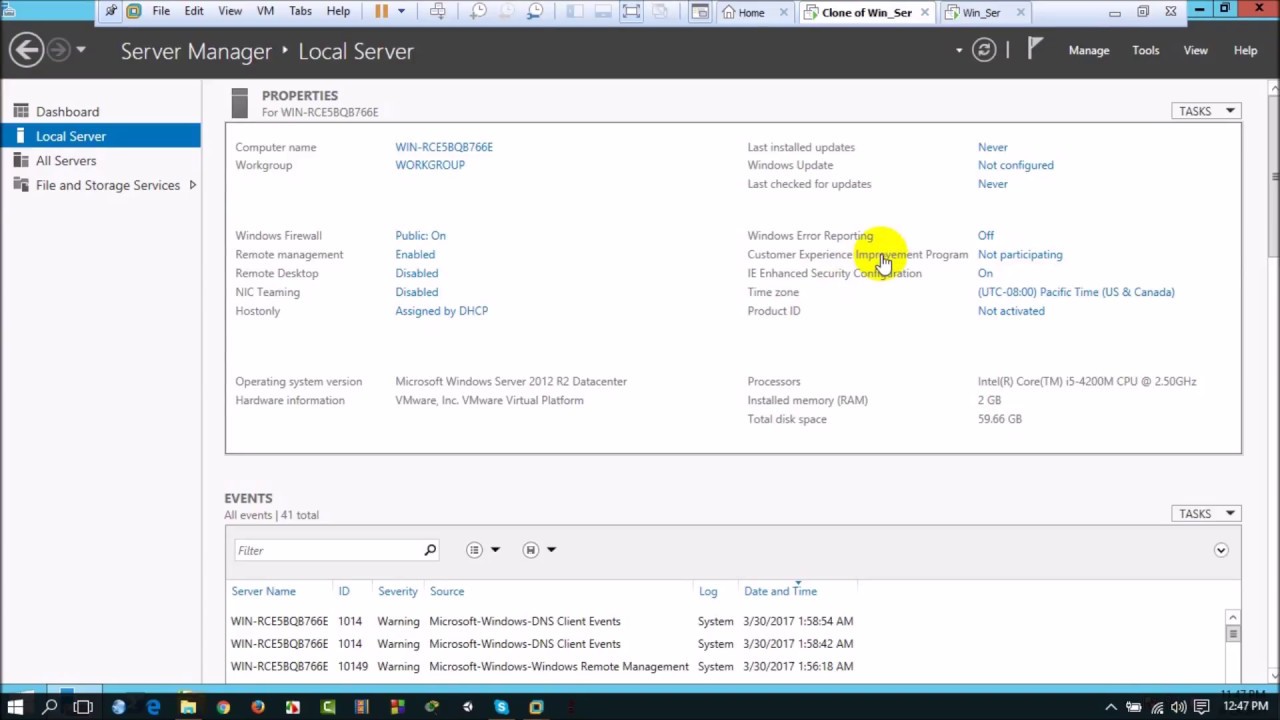The image size is (1280, 720).
Task: Open the events list options icon
Action: 474,550
